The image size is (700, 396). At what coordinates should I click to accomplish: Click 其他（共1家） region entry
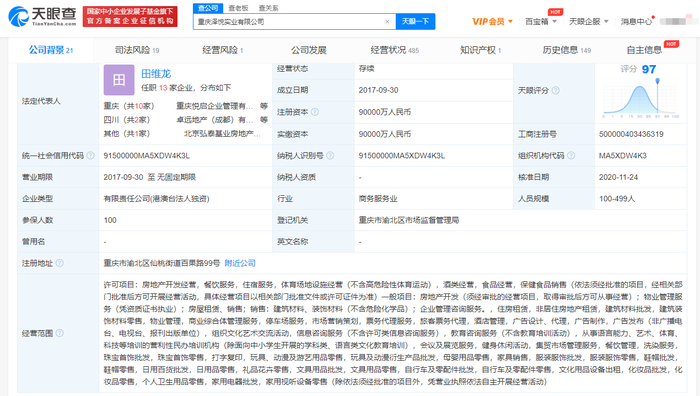127,133
